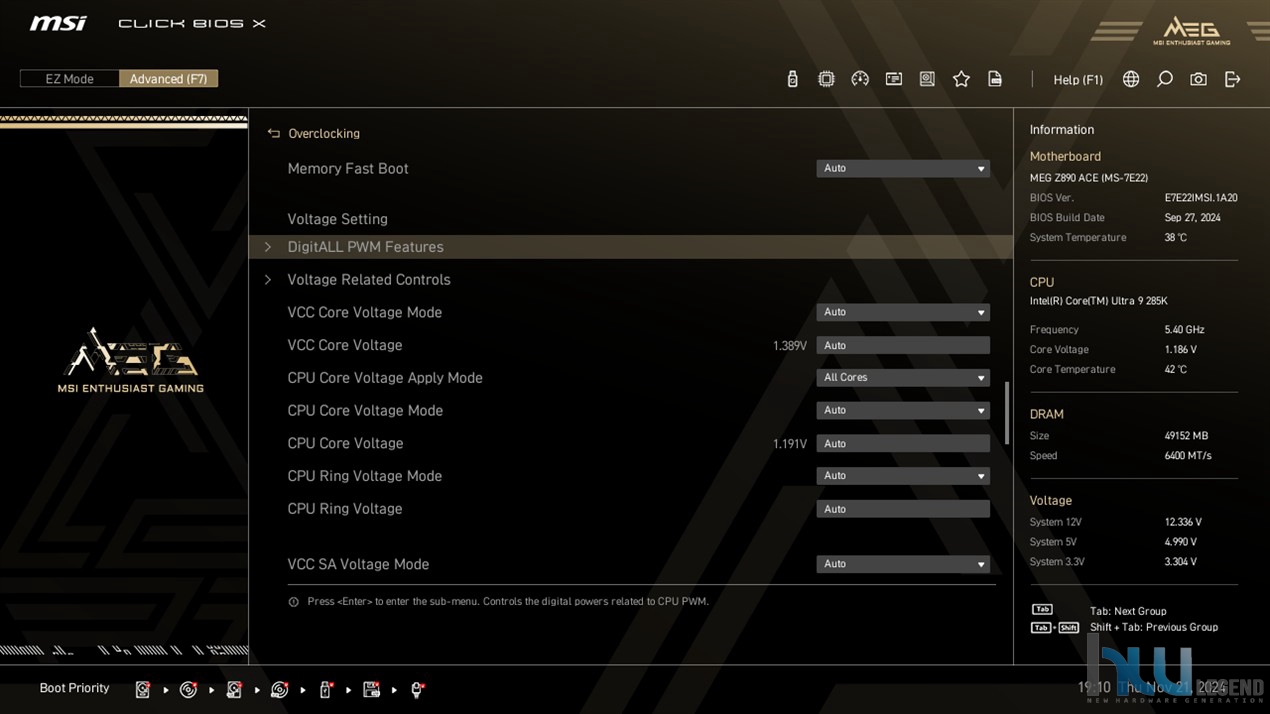Screen dimensions: 1270x714
Task: Click the Shift + Tab: Previous Group hint
Action: tap(1154, 628)
